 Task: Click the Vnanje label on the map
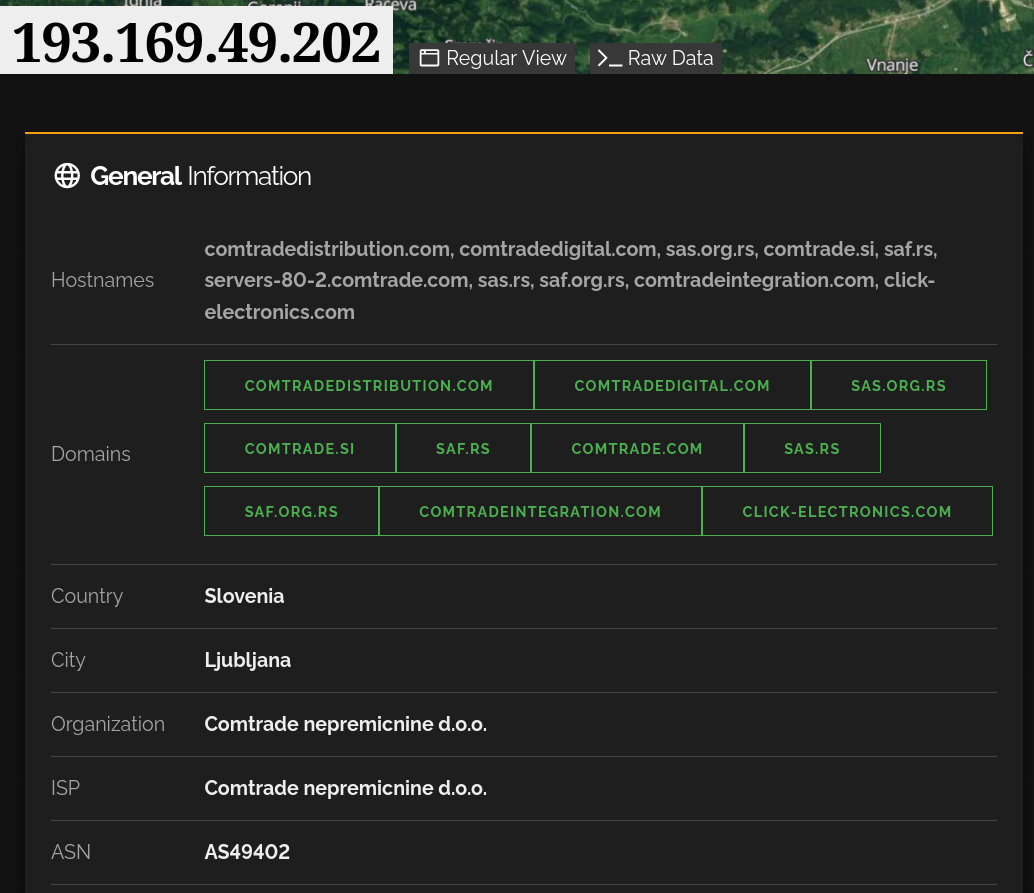(892, 65)
